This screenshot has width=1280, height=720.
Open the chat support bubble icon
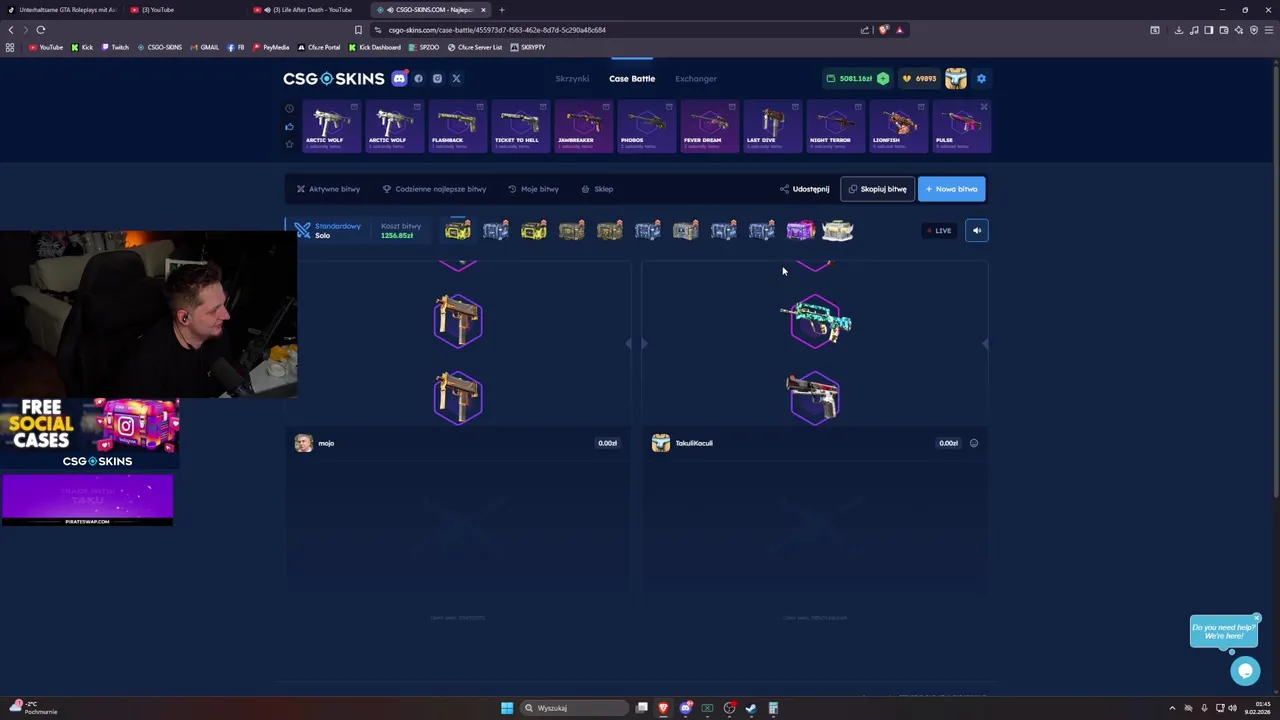[1245, 671]
